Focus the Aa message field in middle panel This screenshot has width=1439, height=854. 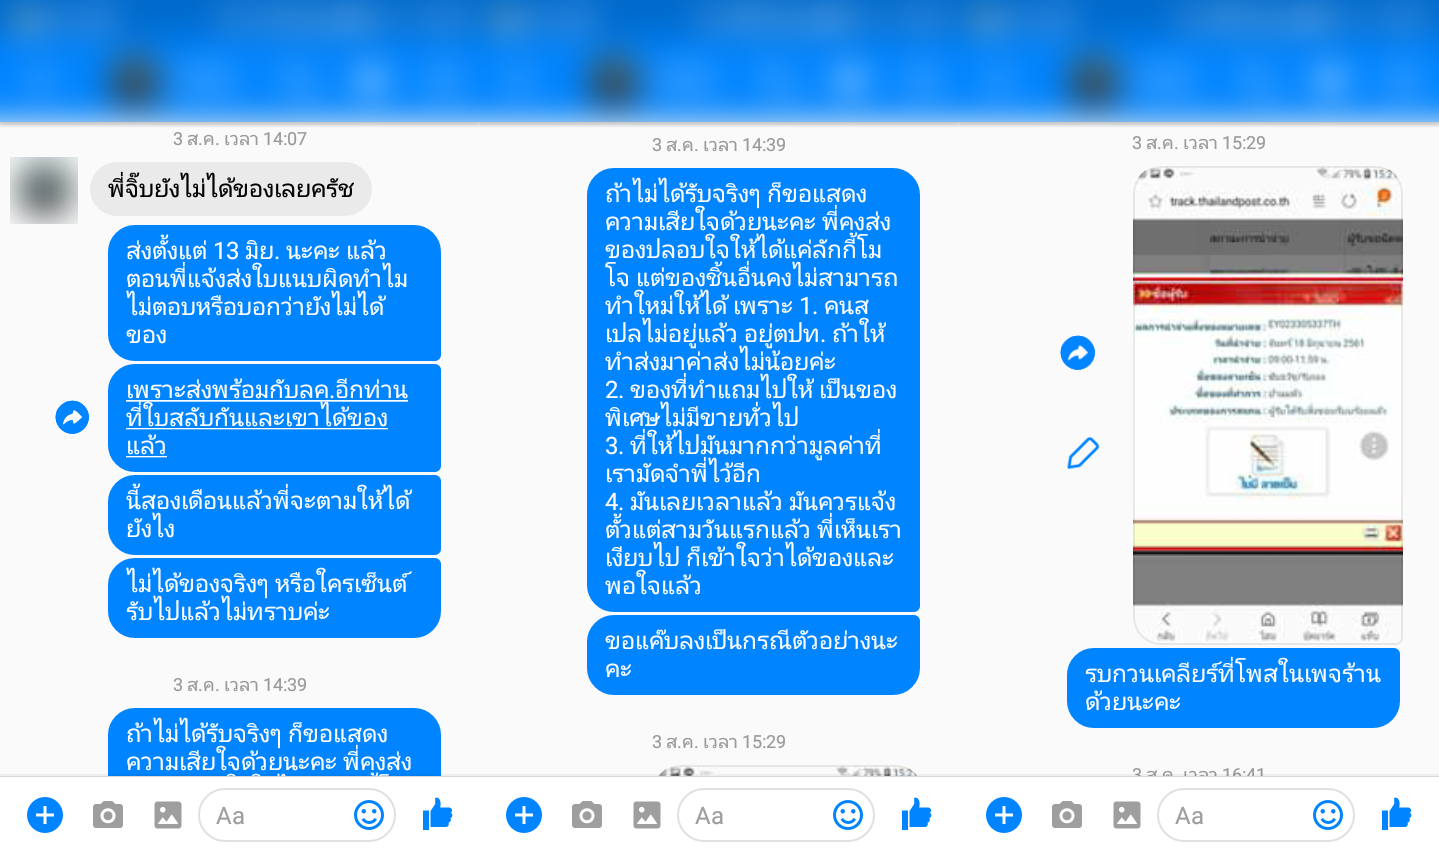pyautogui.click(x=776, y=815)
